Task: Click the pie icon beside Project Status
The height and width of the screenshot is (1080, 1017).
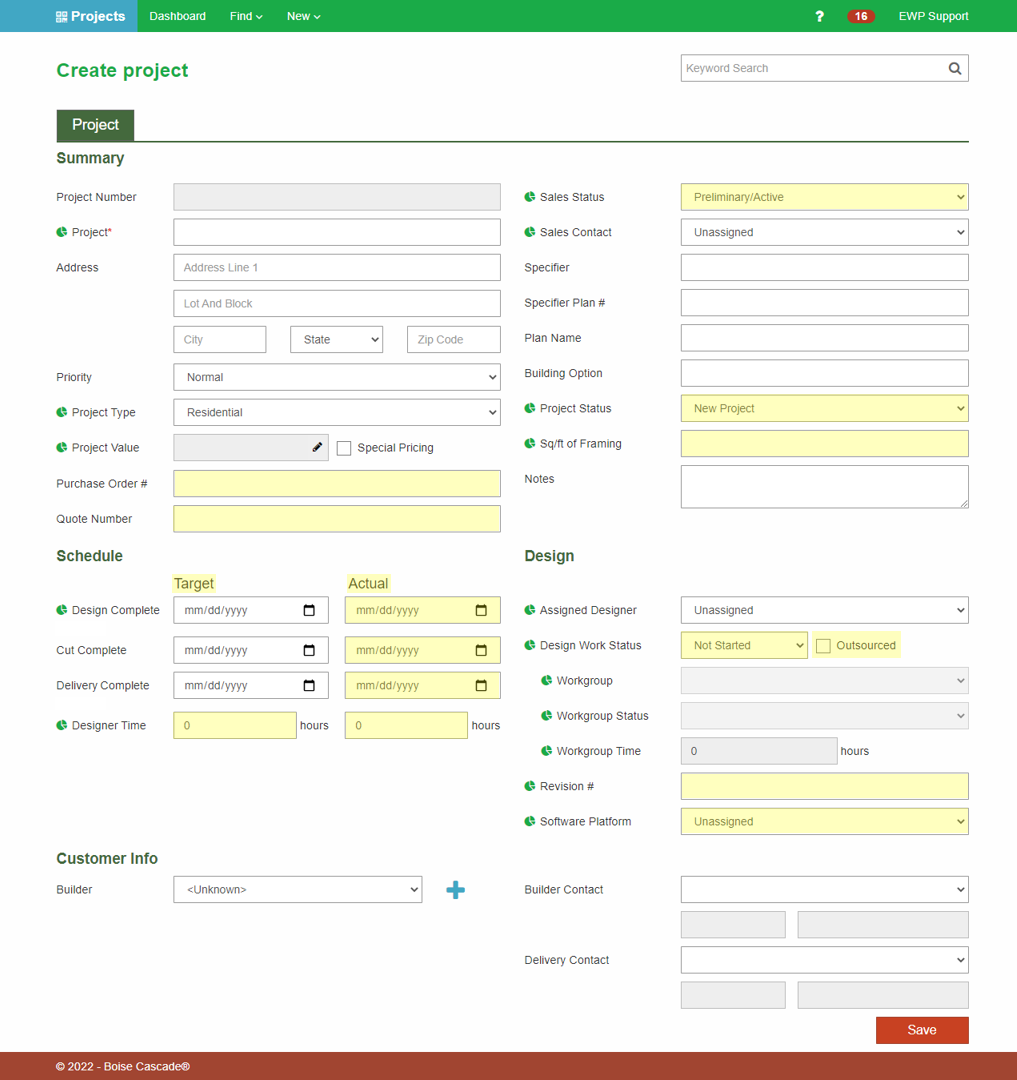Action: tap(530, 408)
